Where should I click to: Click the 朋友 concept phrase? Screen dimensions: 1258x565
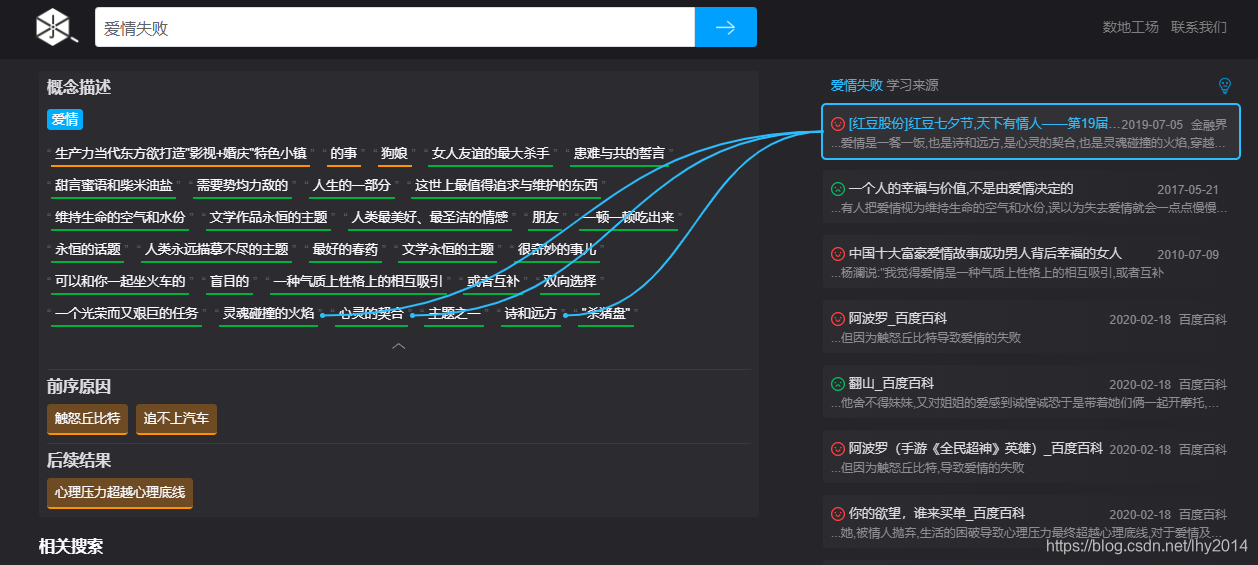544,218
